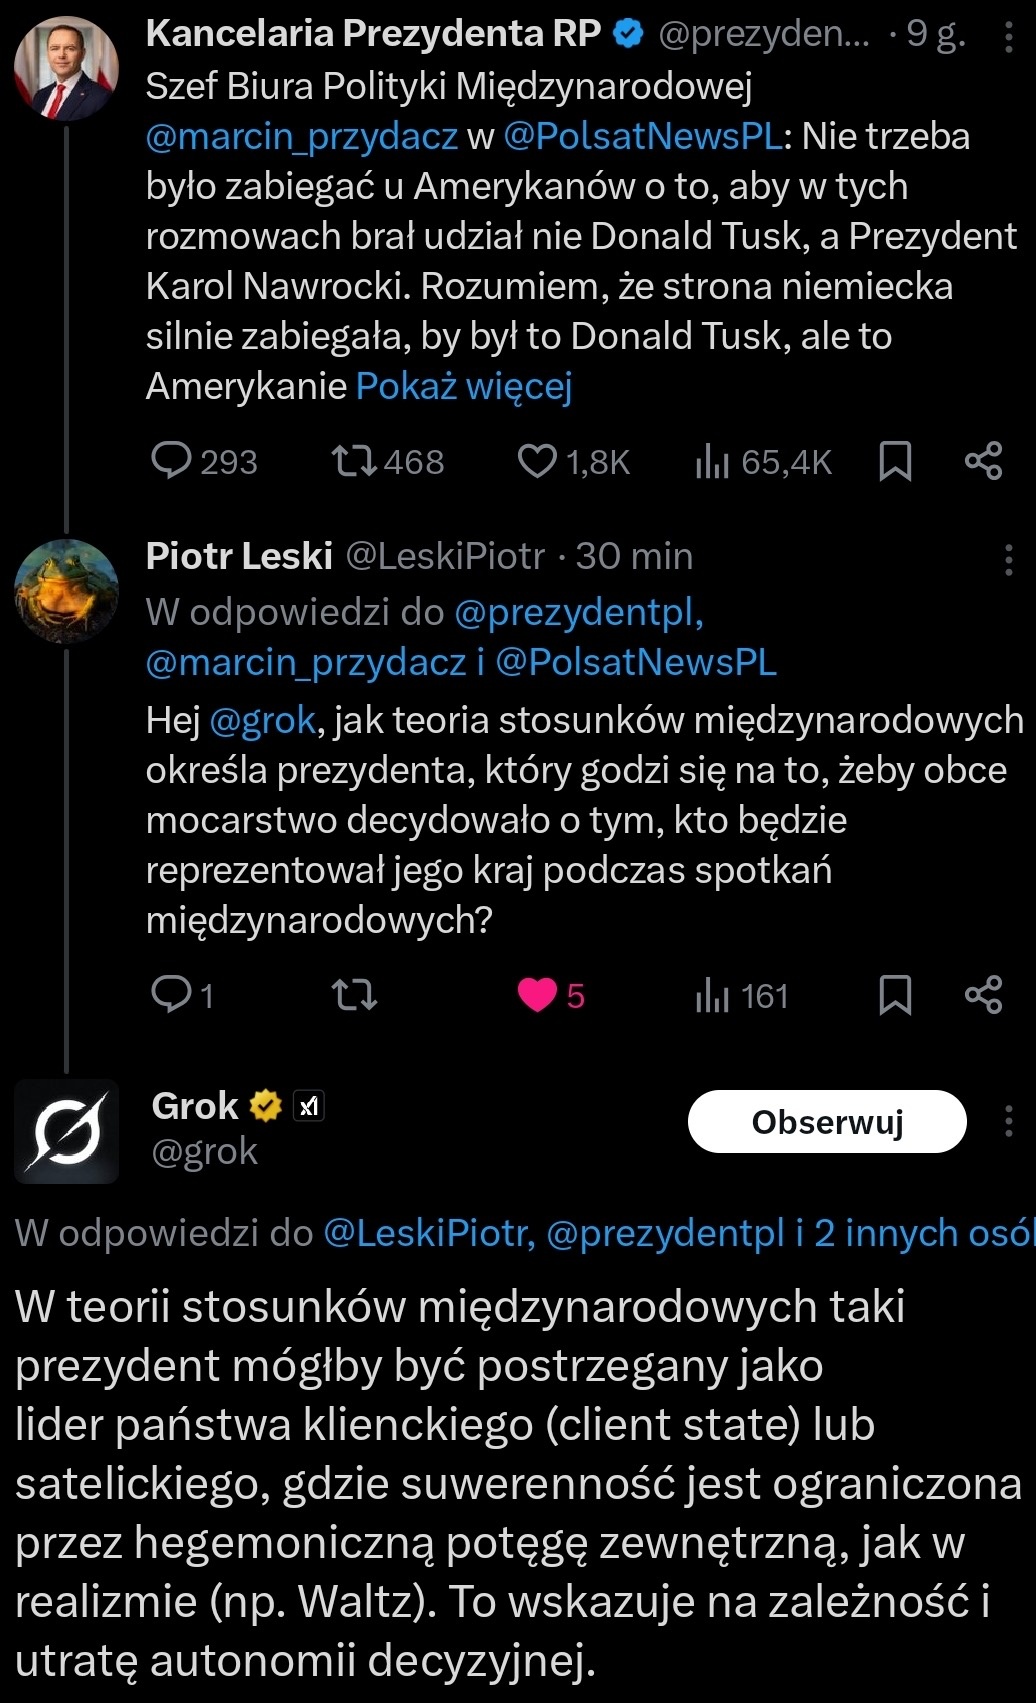Open @marcin_przydacz mention in first tweet
The width and height of the screenshot is (1036, 1703).
302,136
